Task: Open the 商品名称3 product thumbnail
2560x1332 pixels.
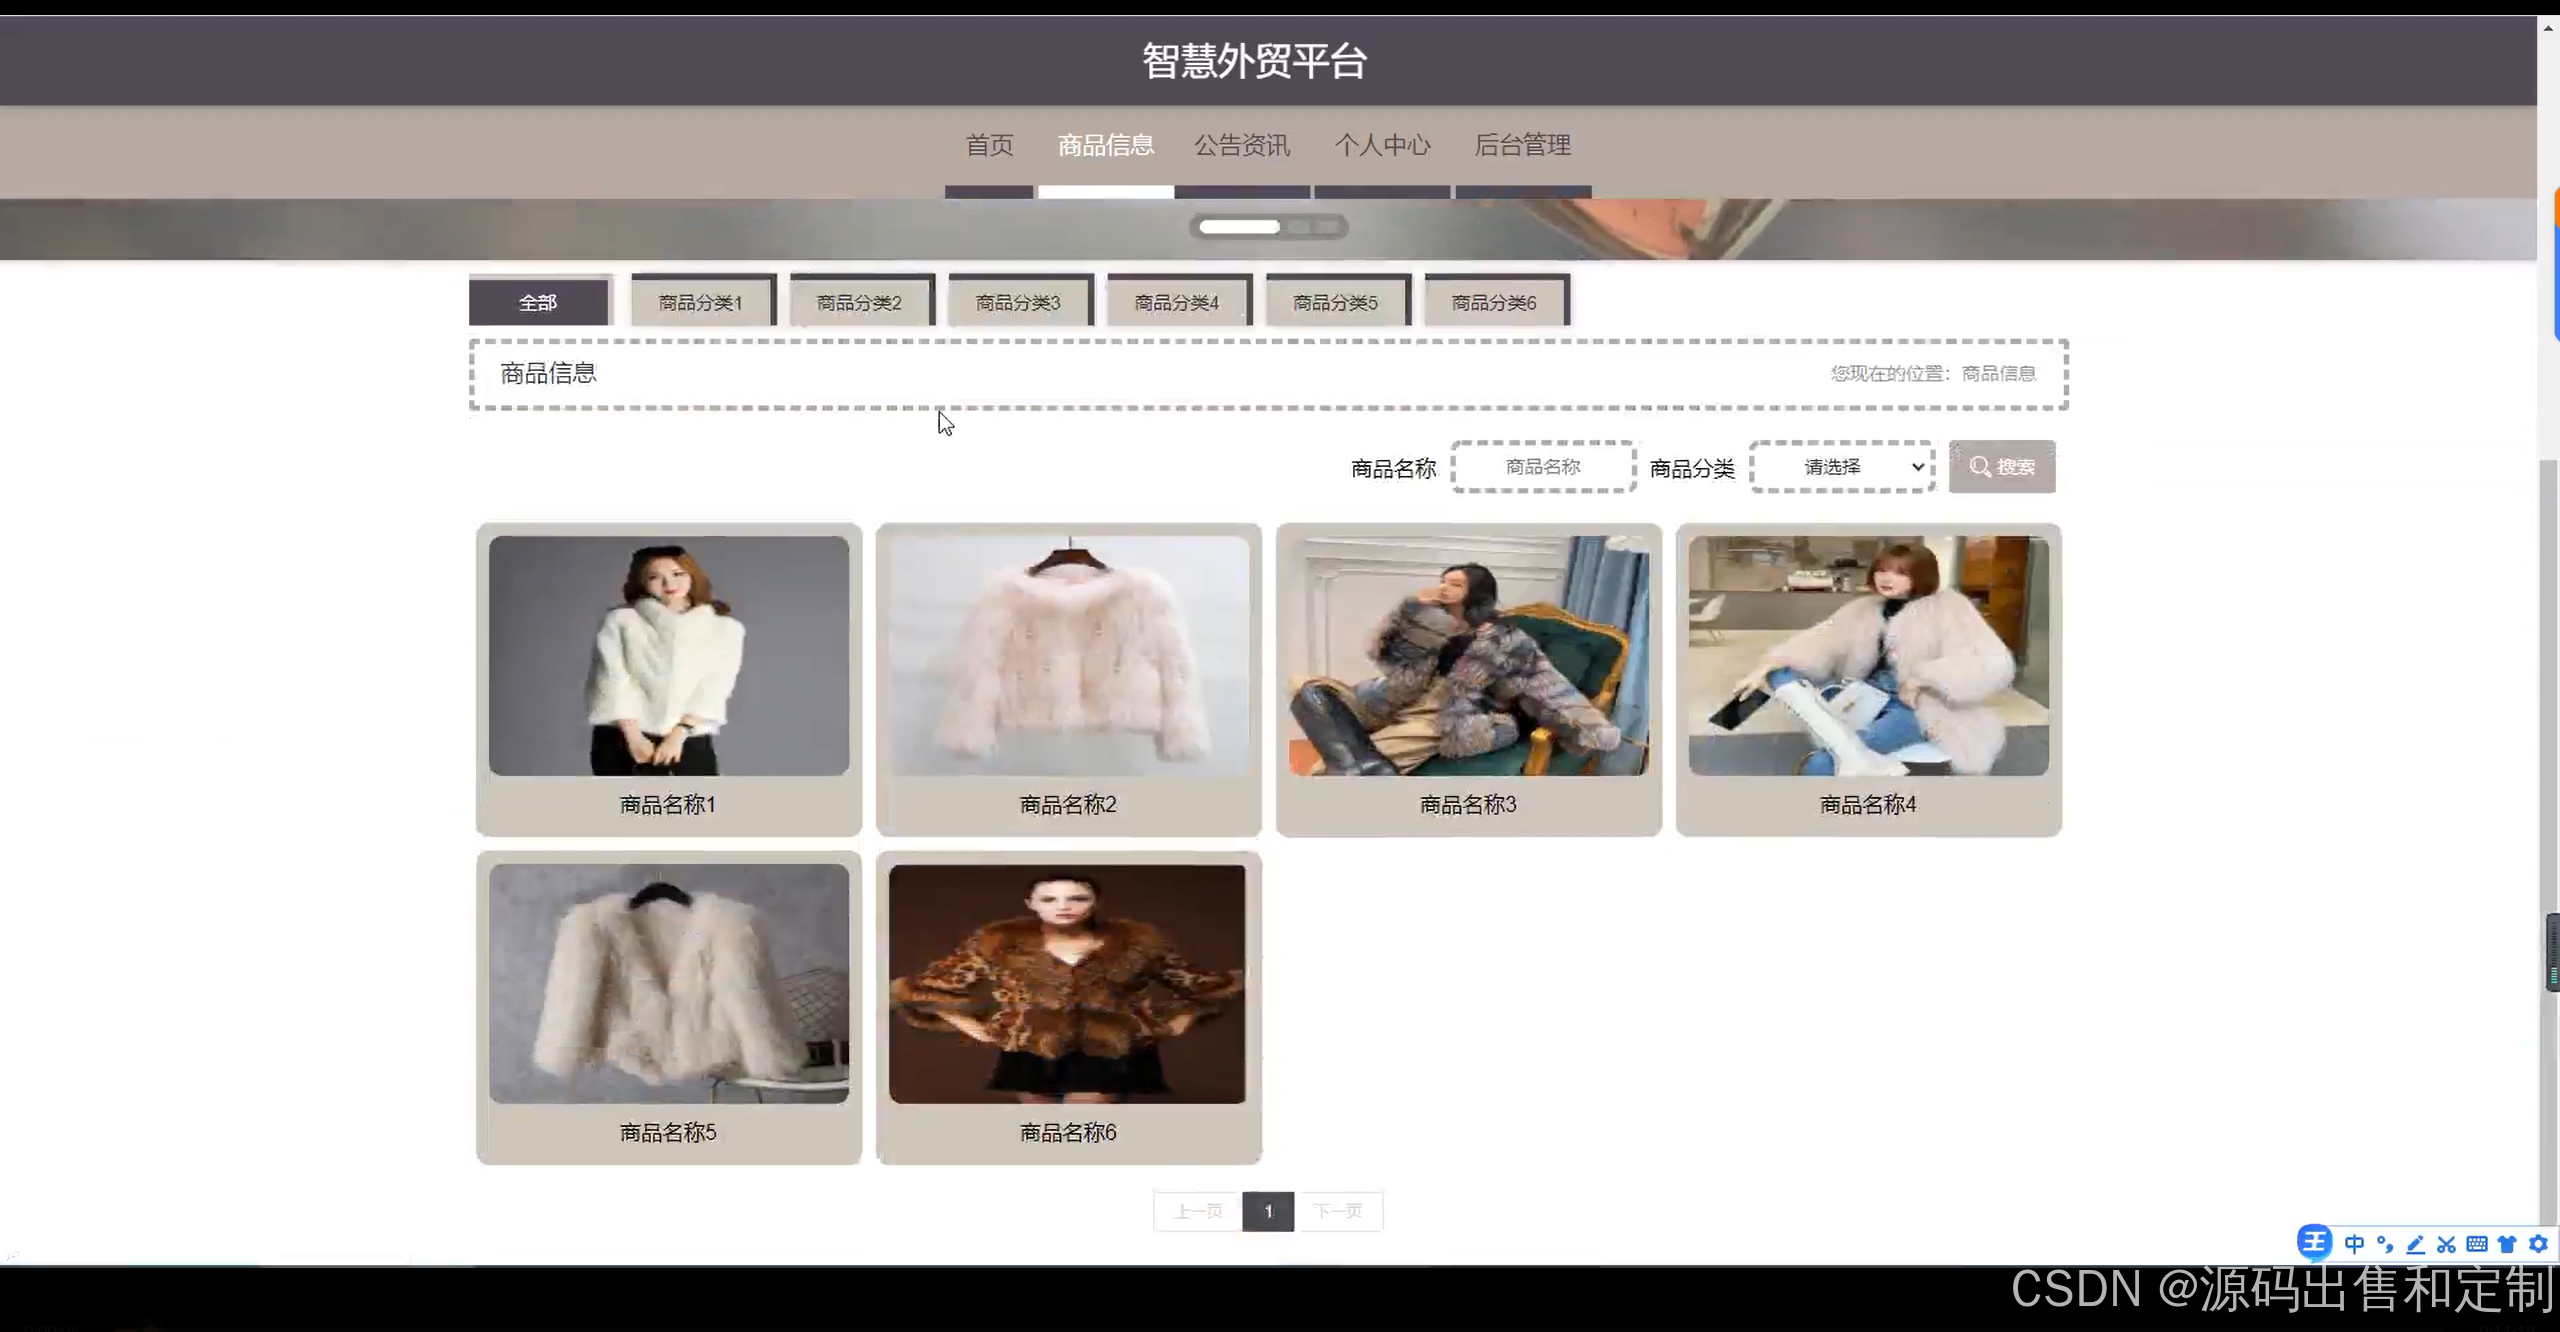Action: pos(1468,656)
